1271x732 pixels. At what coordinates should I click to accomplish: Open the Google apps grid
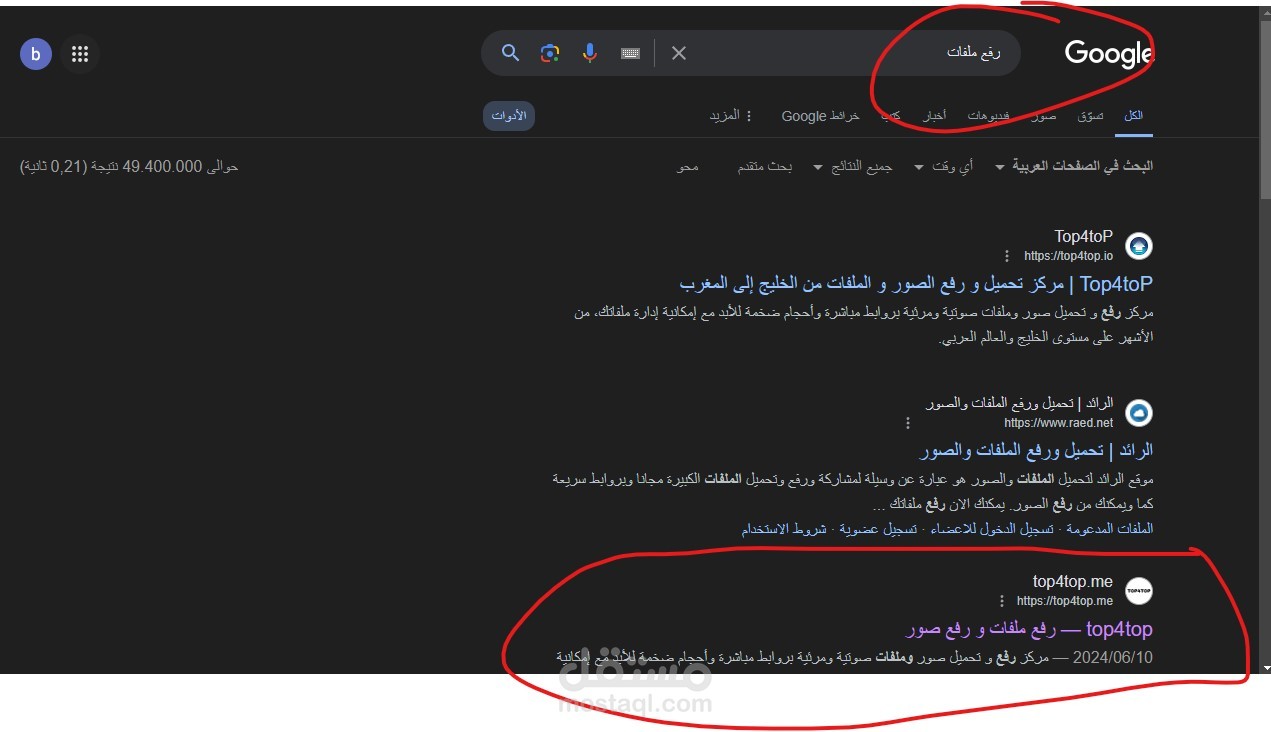[x=80, y=54]
